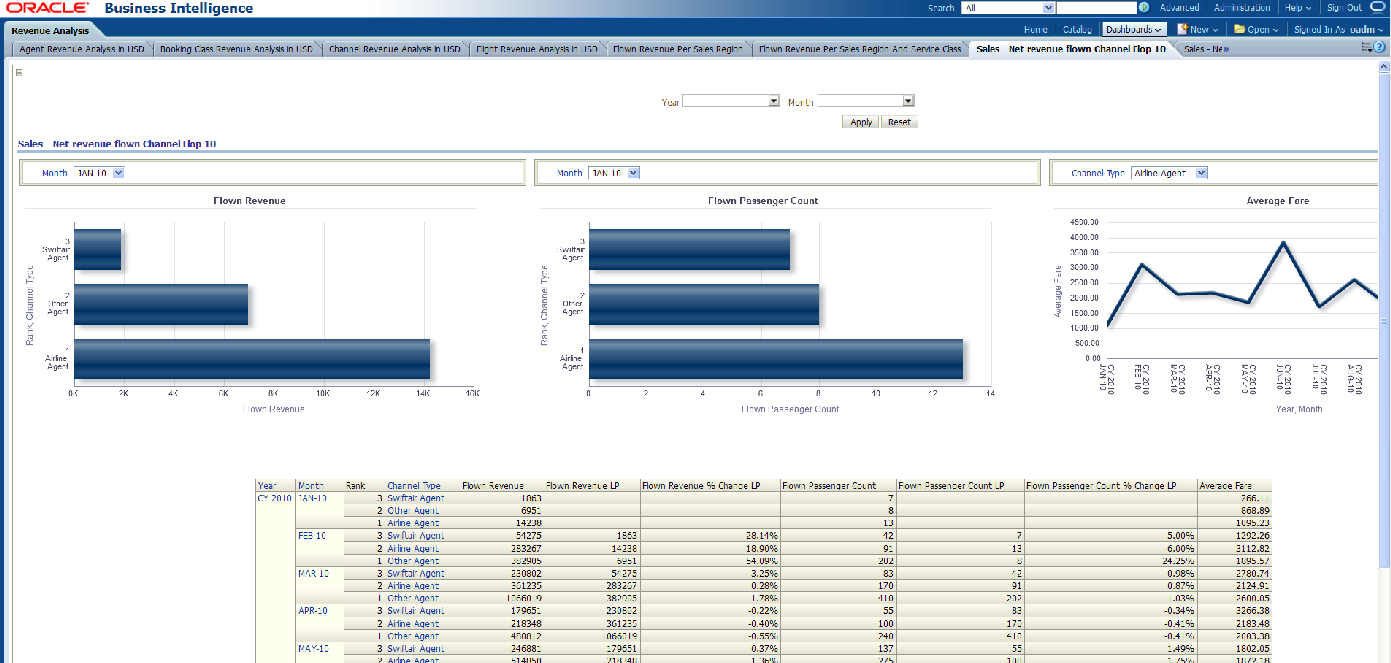1391x663 pixels.
Task: Open the Channel Type dropdown
Action: [x=1201, y=173]
